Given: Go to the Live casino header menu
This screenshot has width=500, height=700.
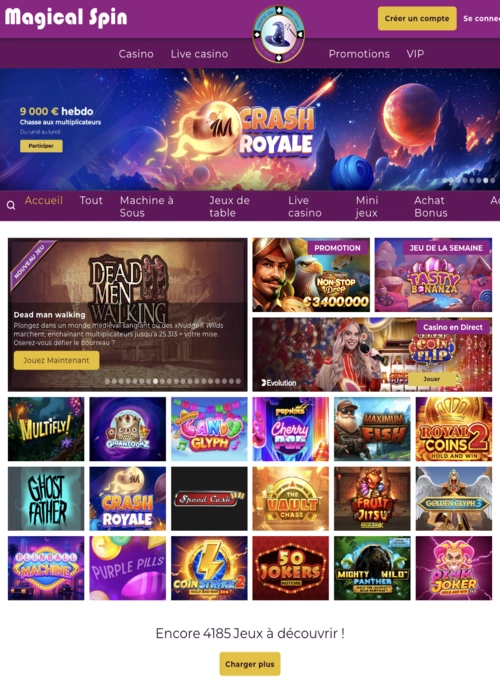Looking at the screenshot, I should point(199,54).
